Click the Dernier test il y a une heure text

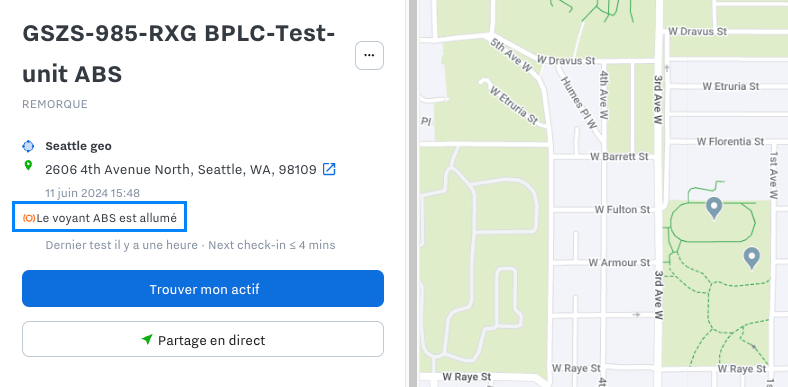coord(121,245)
